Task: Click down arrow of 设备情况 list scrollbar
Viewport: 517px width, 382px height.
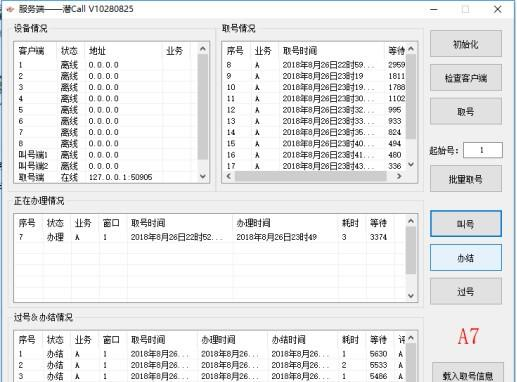Action: tap(203, 176)
